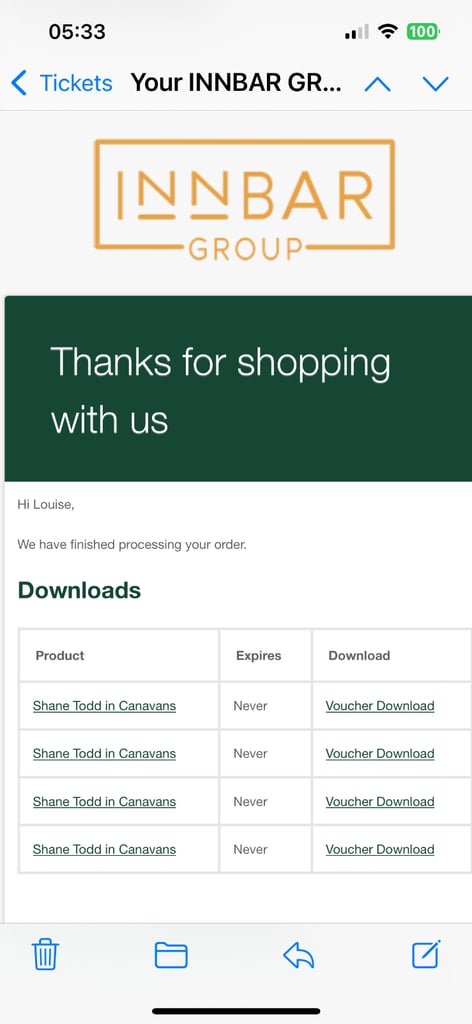Open first Shane Todd in Canavans link
The image size is (472, 1024).
tap(104, 706)
